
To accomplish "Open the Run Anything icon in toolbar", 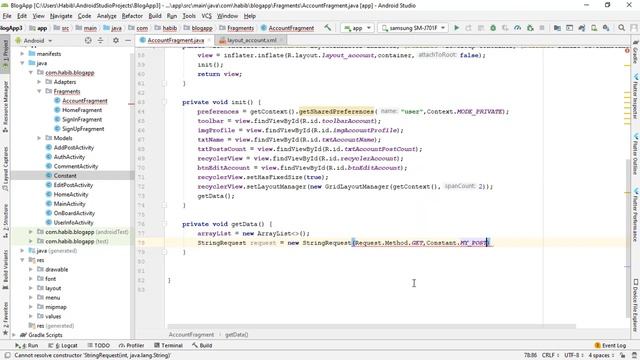I will click(x=569, y=28).
